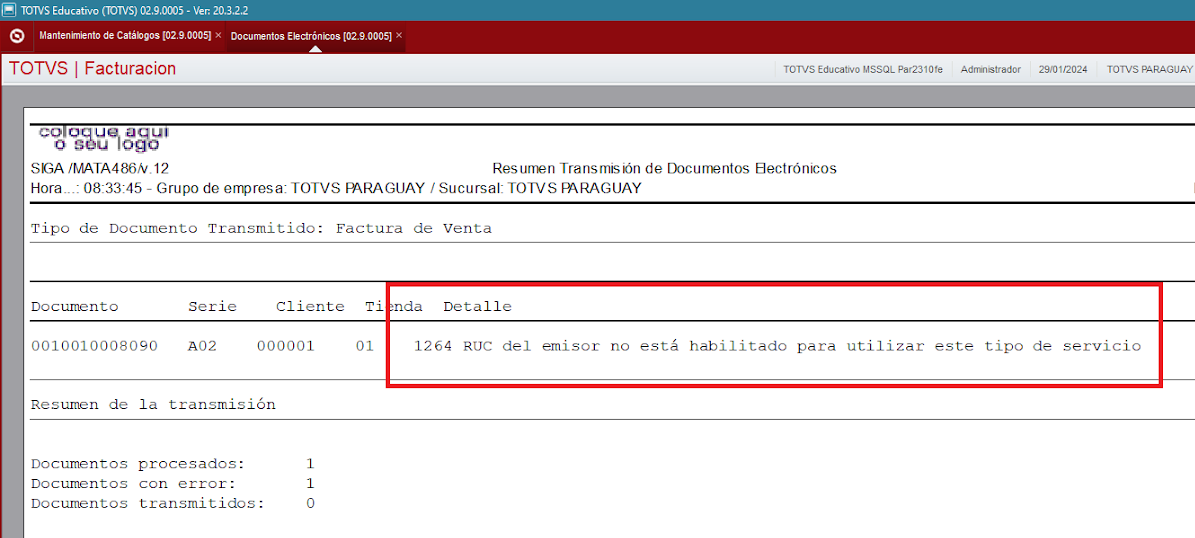Screen dimensions: 1195x538
Task: Click the Serie column header
Action: (213, 307)
